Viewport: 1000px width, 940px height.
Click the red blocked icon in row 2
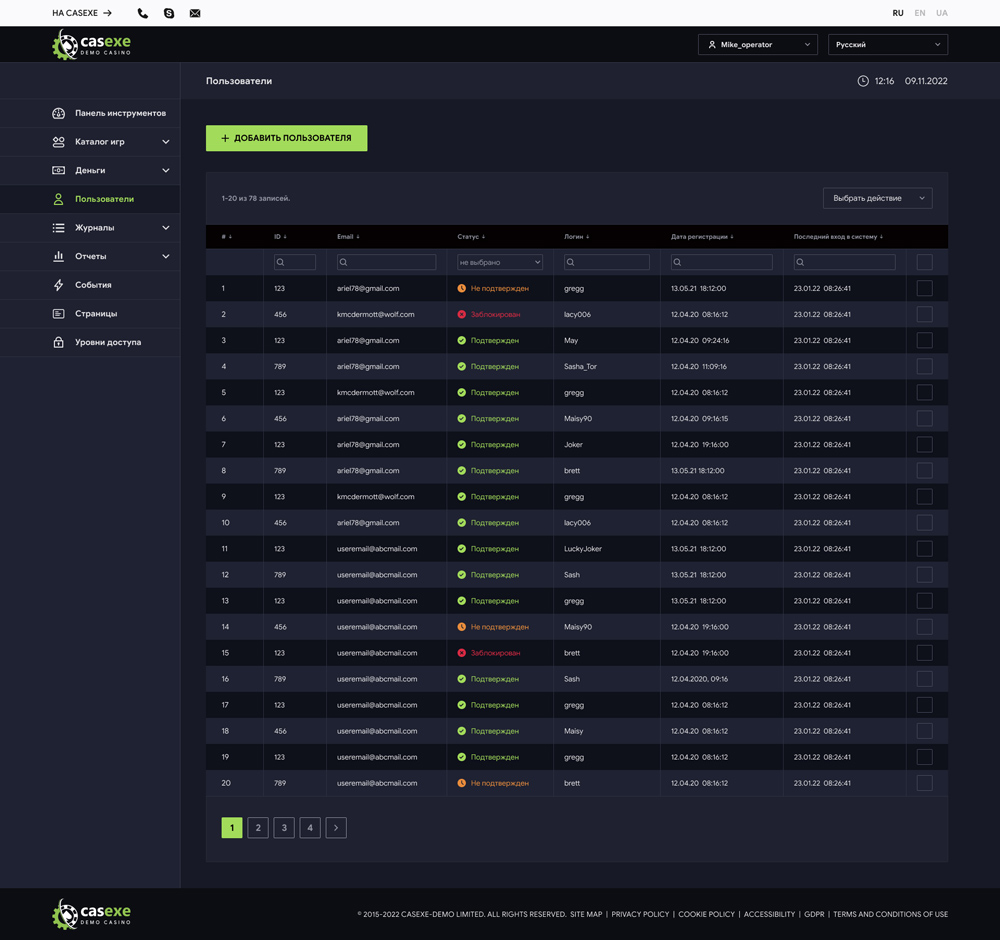pyautogui.click(x=462, y=314)
